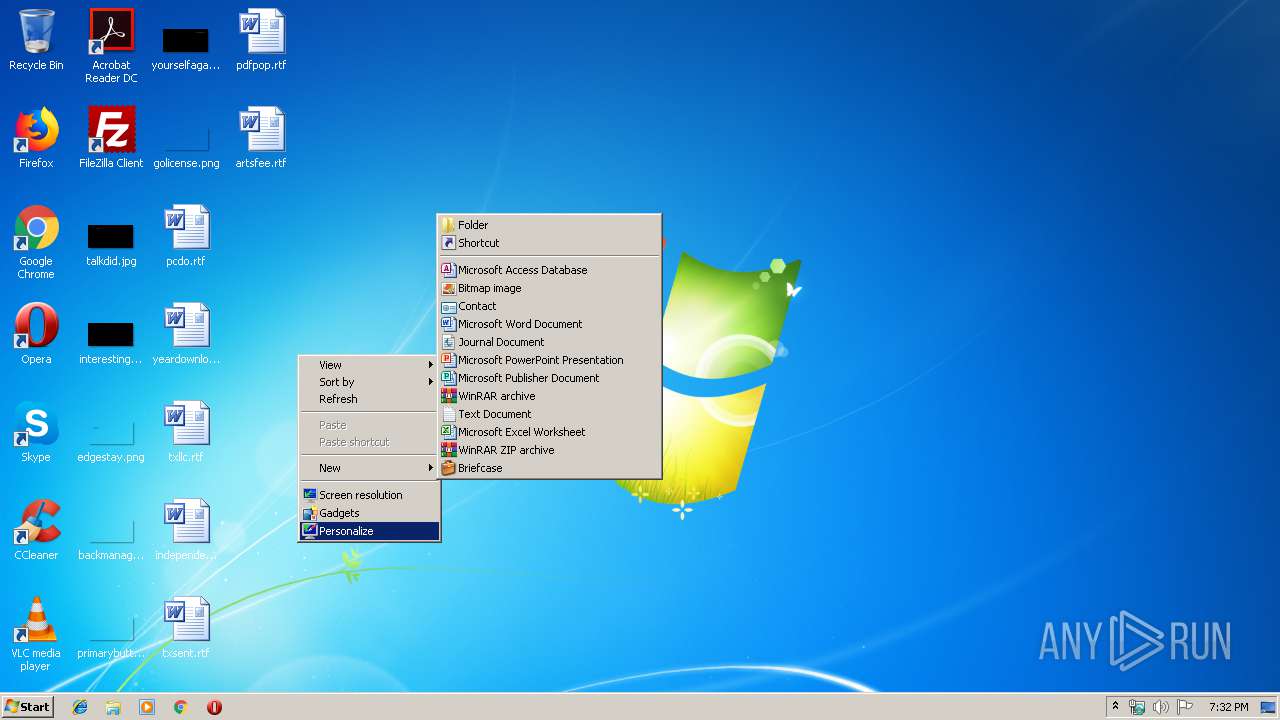This screenshot has height=720, width=1280.
Task: Open the Recycle Bin desktop icon
Action: tap(36, 40)
